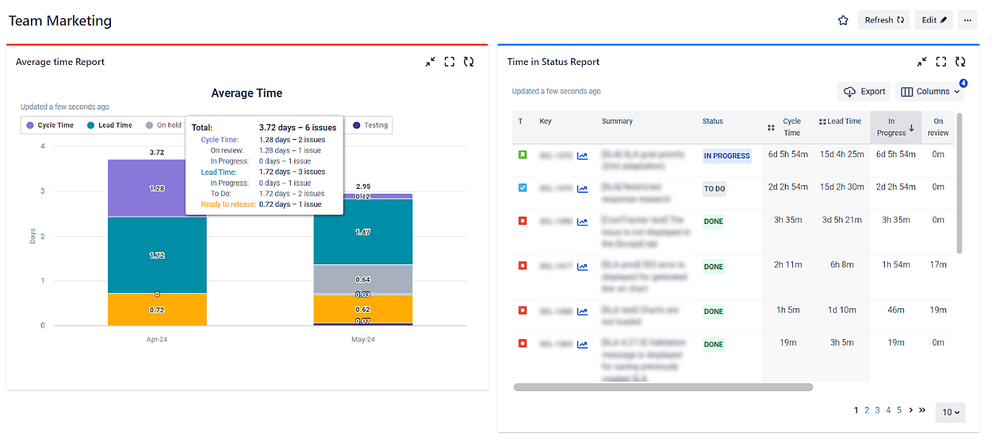Open chart icon in the 15d 4h 25m row
The height and width of the screenshot is (448, 998).
pyautogui.click(x=582, y=156)
